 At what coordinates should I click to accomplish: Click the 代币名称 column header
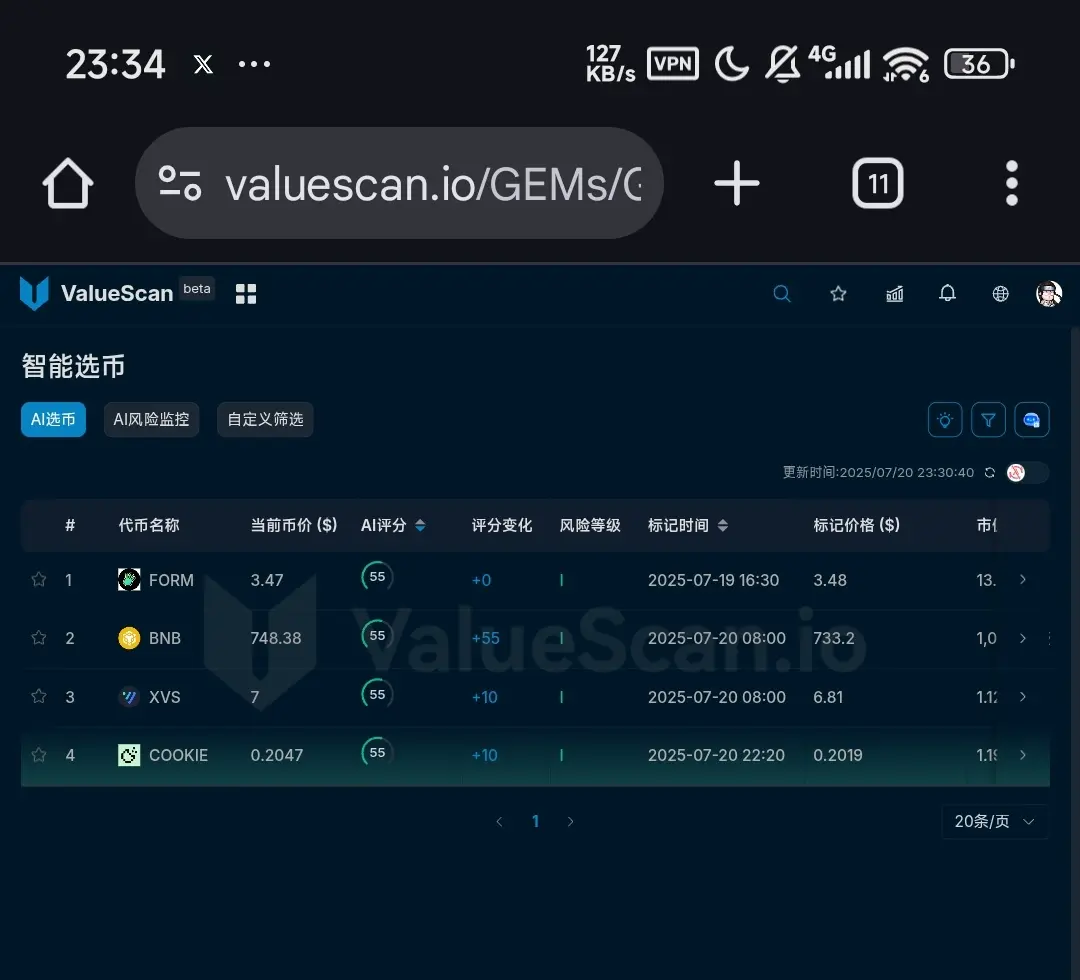pyautogui.click(x=149, y=525)
